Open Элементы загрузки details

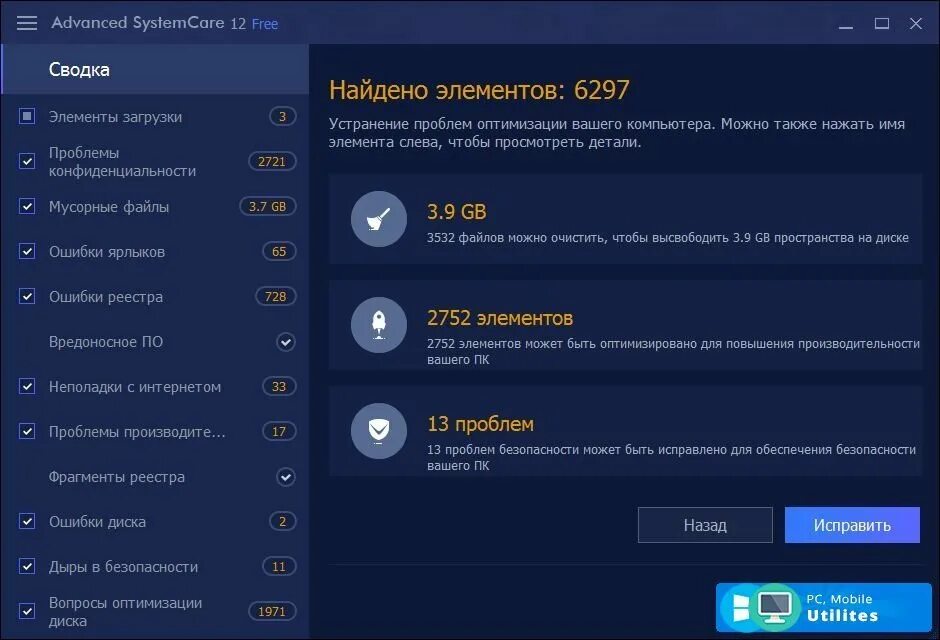pos(115,117)
